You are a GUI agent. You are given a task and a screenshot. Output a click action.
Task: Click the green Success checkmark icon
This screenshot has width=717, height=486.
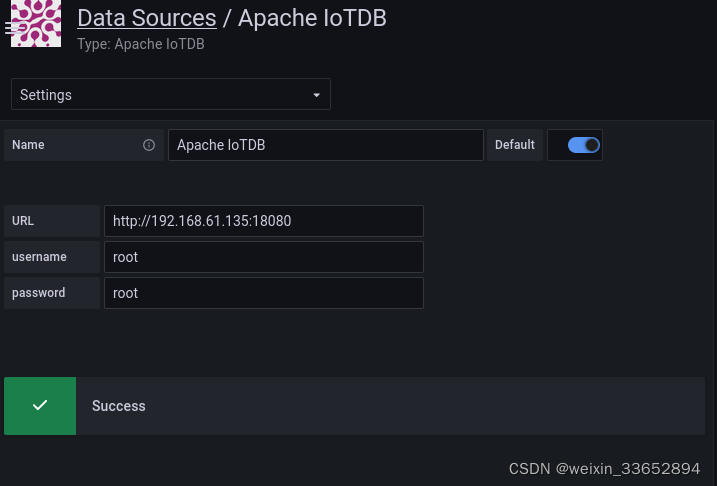[40, 406]
